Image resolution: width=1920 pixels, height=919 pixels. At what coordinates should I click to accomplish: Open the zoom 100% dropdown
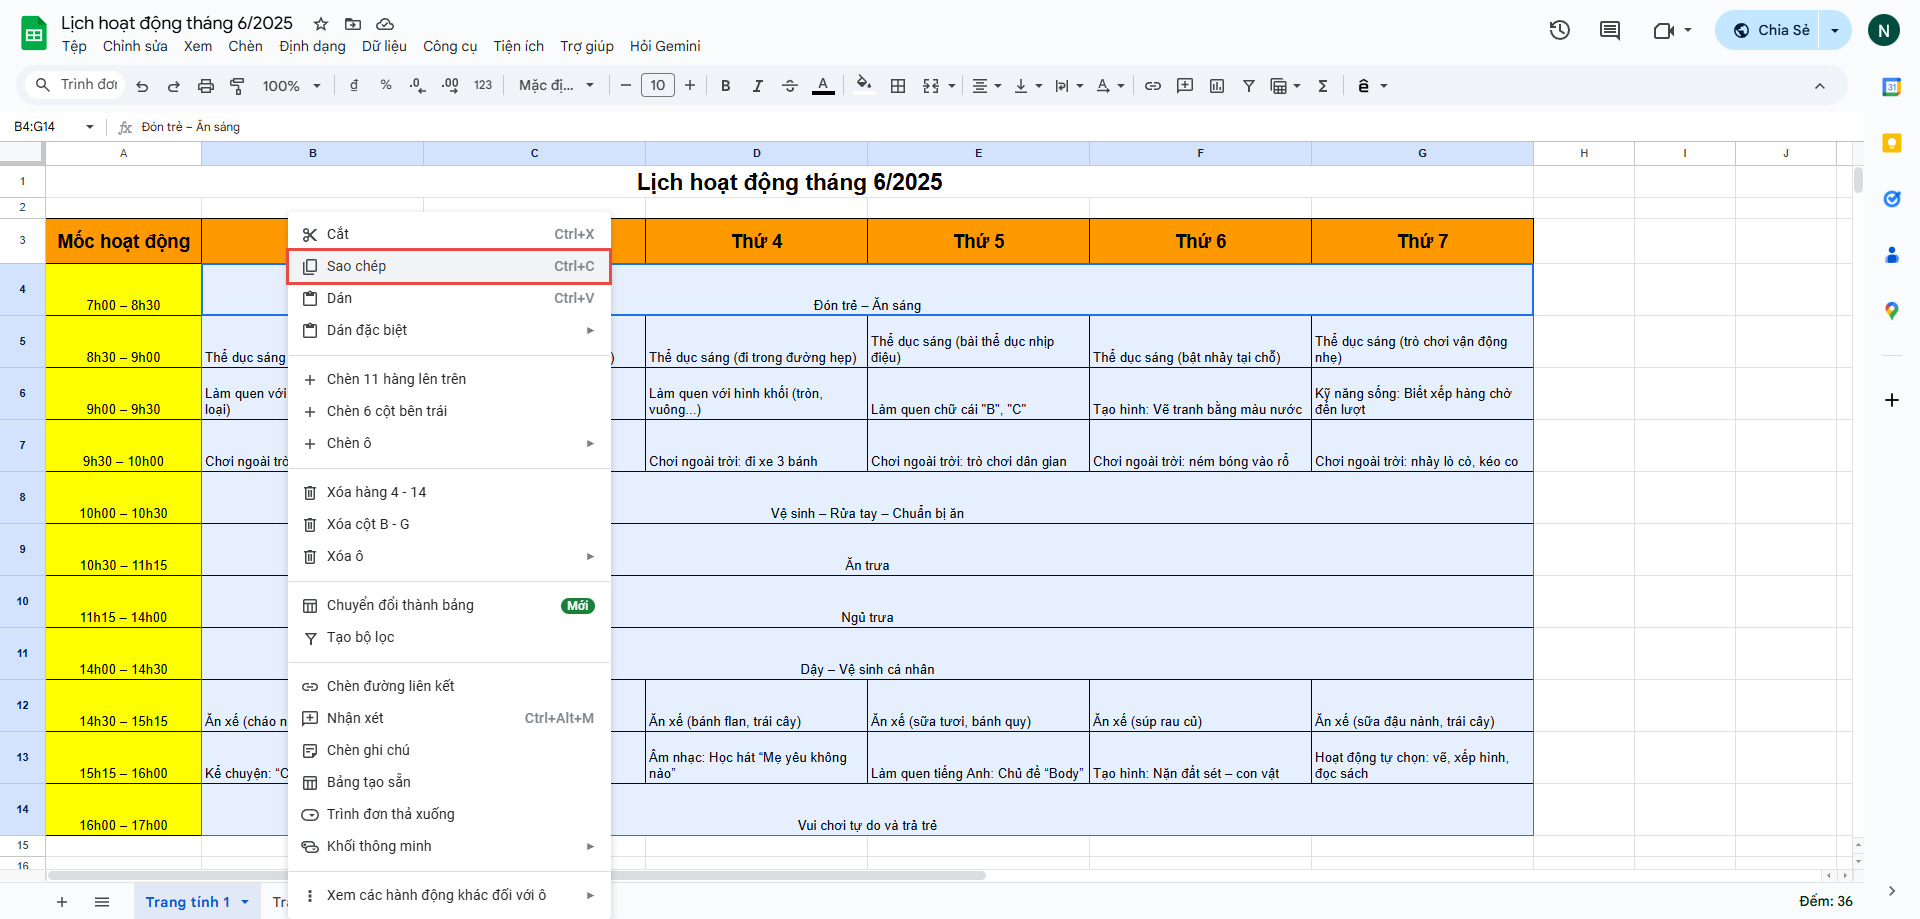tap(291, 86)
